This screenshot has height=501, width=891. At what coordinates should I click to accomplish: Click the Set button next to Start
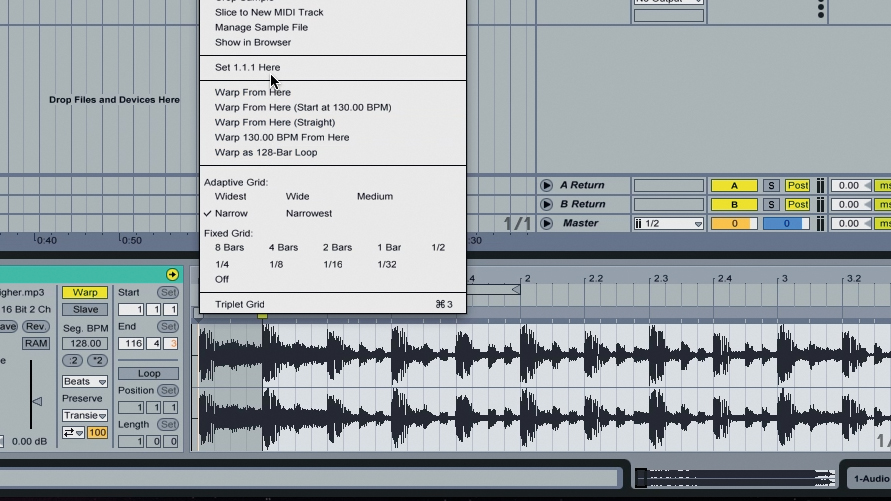[168, 293]
